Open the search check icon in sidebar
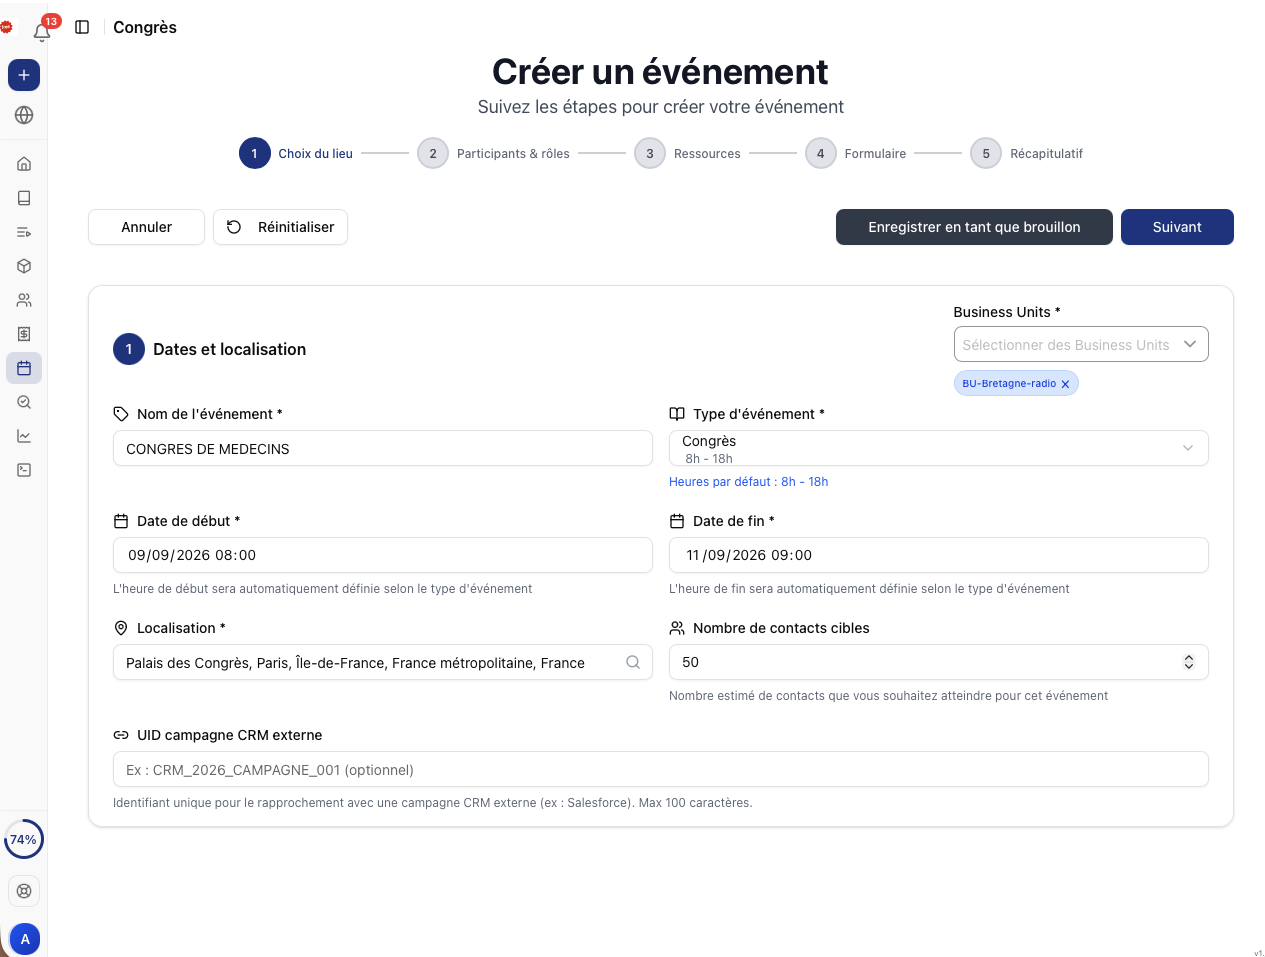The width and height of the screenshot is (1265, 957). (24, 402)
